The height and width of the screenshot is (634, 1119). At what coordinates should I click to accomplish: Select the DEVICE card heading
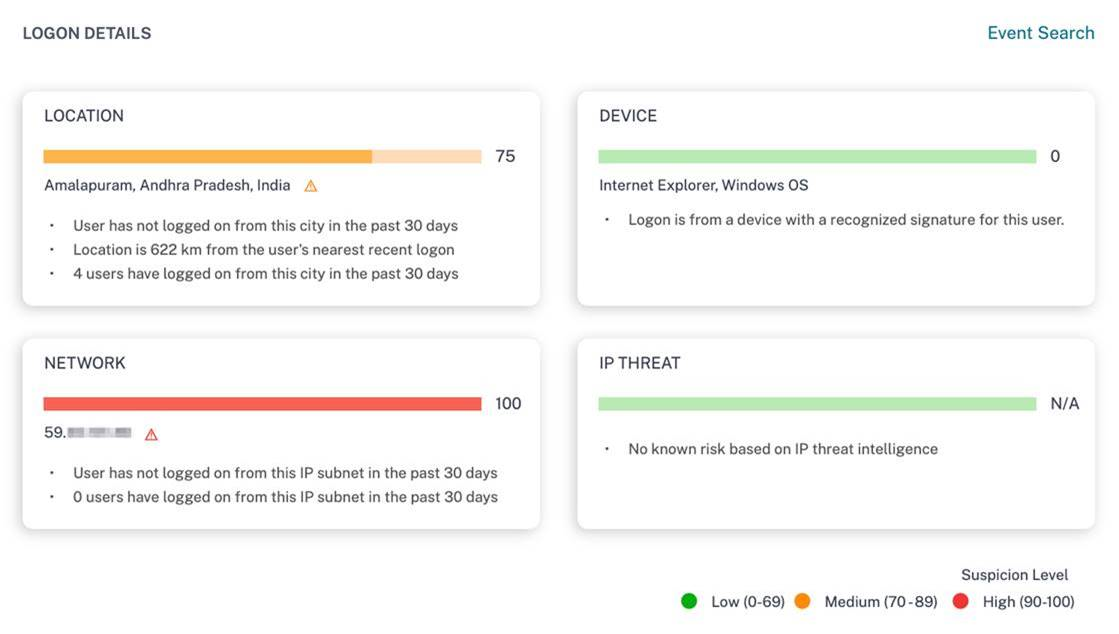pos(628,116)
